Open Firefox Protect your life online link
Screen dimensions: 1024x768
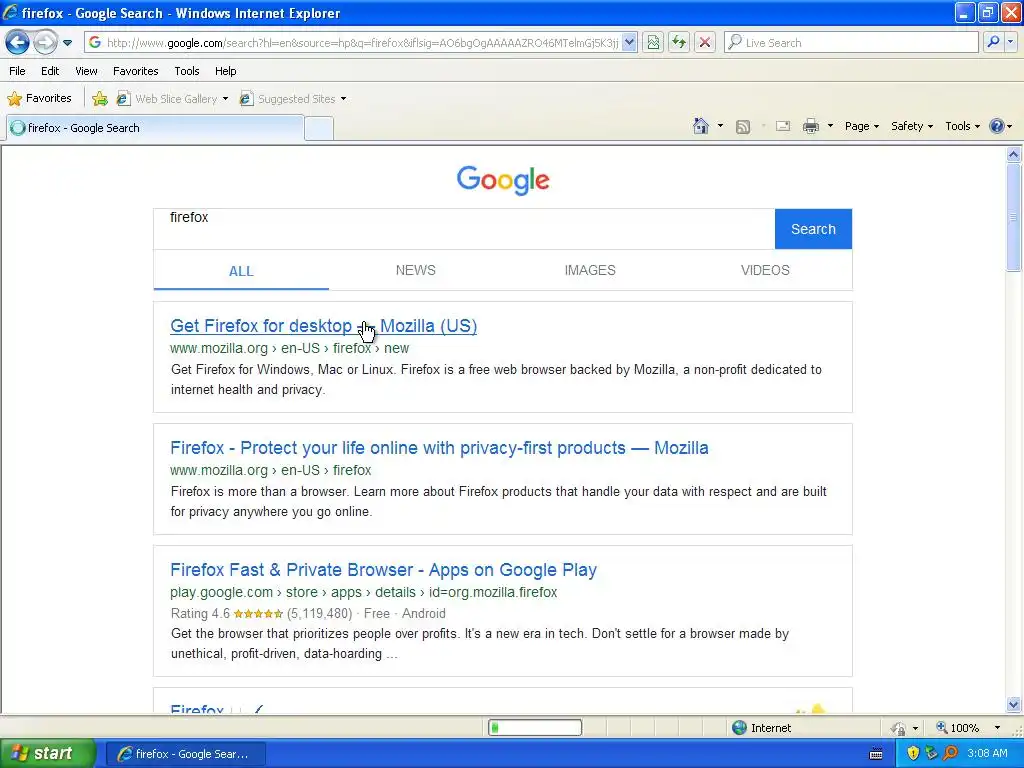tap(439, 448)
